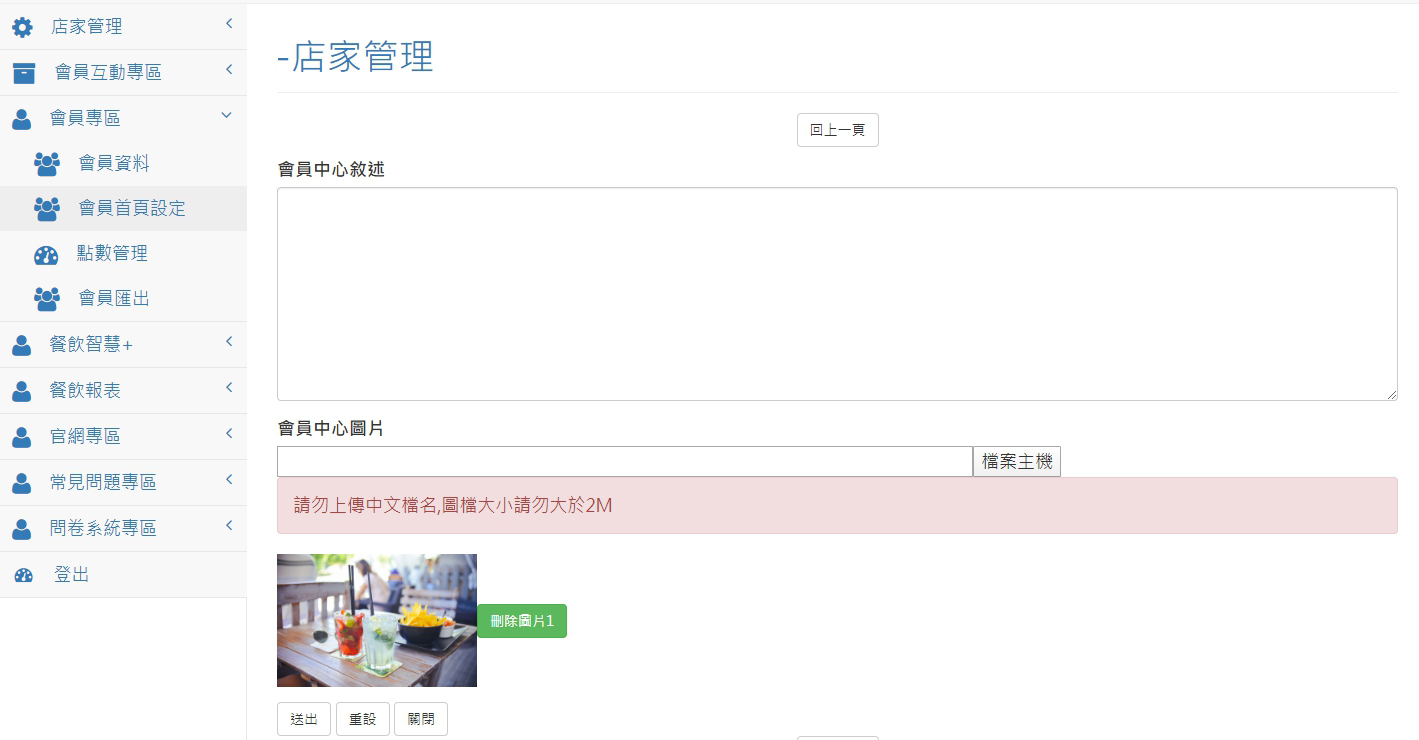Click the dashboard gauge icon beside 點數管理
This screenshot has width=1419, height=740.
[x=46, y=254]
